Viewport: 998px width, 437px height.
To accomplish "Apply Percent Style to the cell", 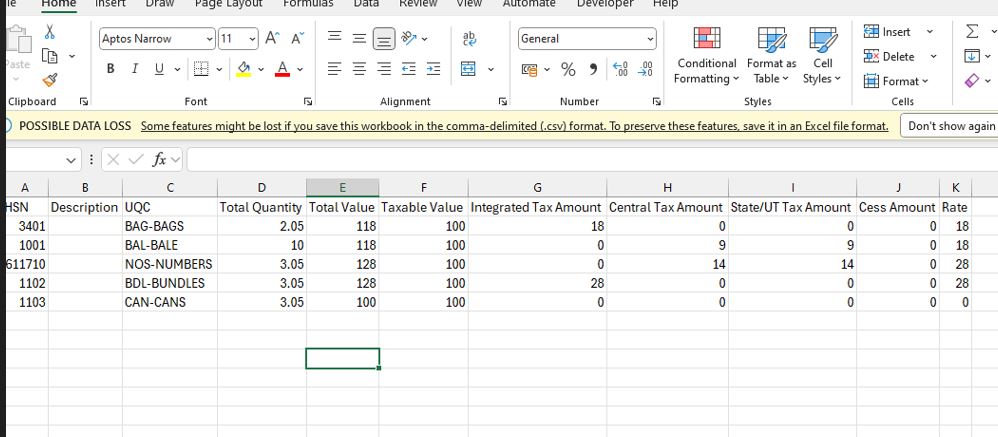I will 567,69.
